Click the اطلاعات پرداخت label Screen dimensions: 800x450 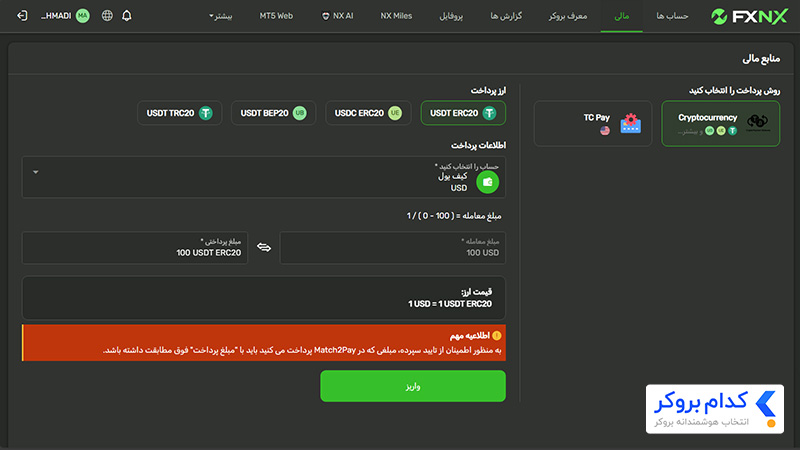[x=478, y=145]
